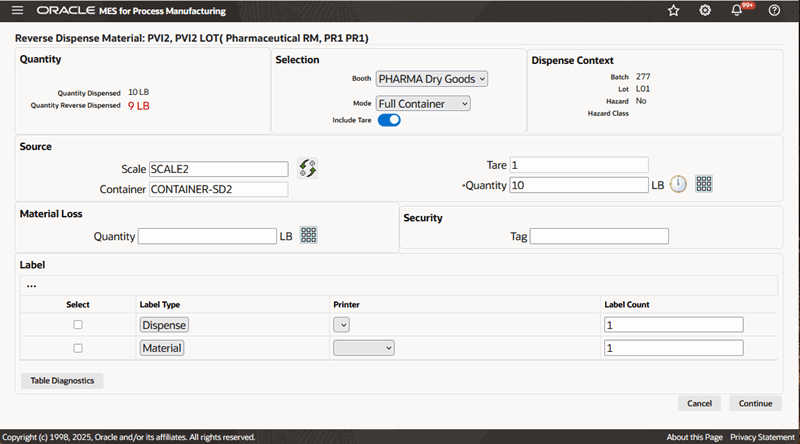Click the Continue button
The height and width of the screenshot is (444, 800).
(756, 403)
